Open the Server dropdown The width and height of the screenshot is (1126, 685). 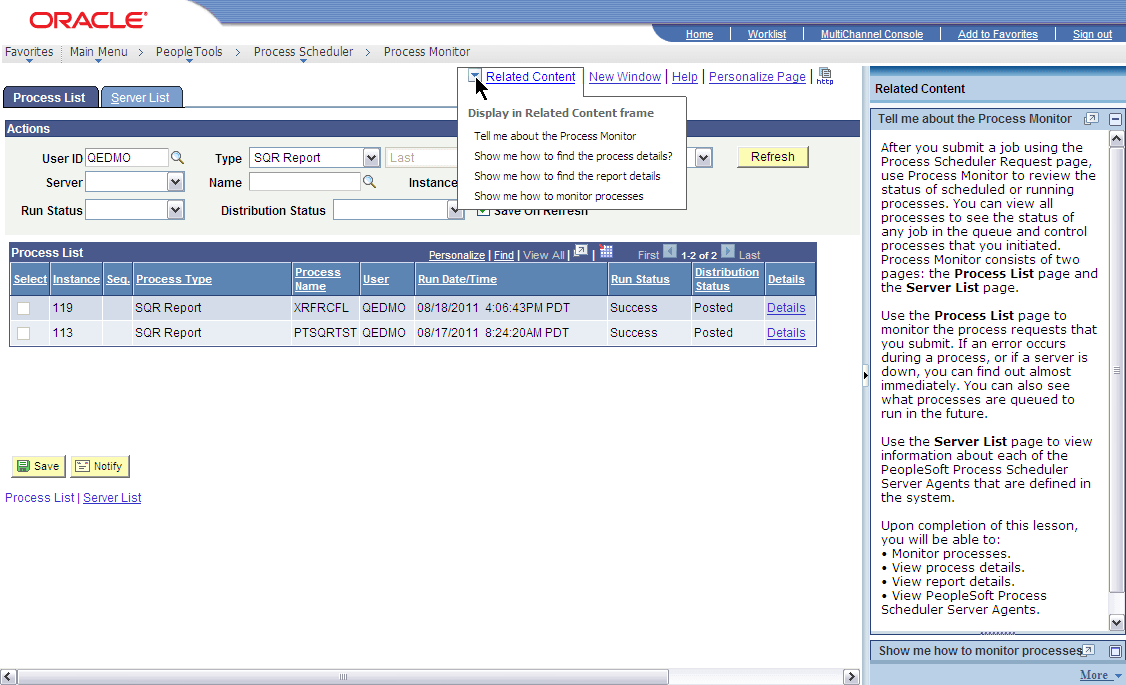pos(174,182)
